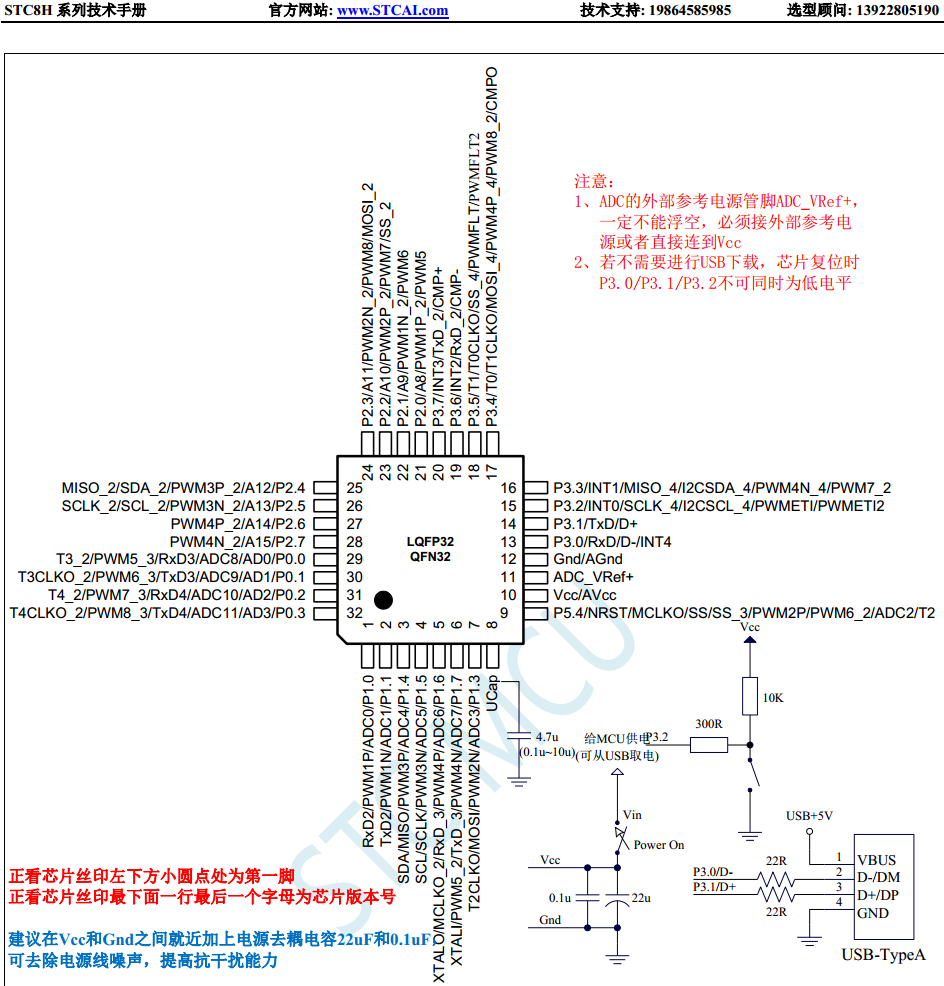Click the STC8H 系列技术手册 header title

point(75,11)
